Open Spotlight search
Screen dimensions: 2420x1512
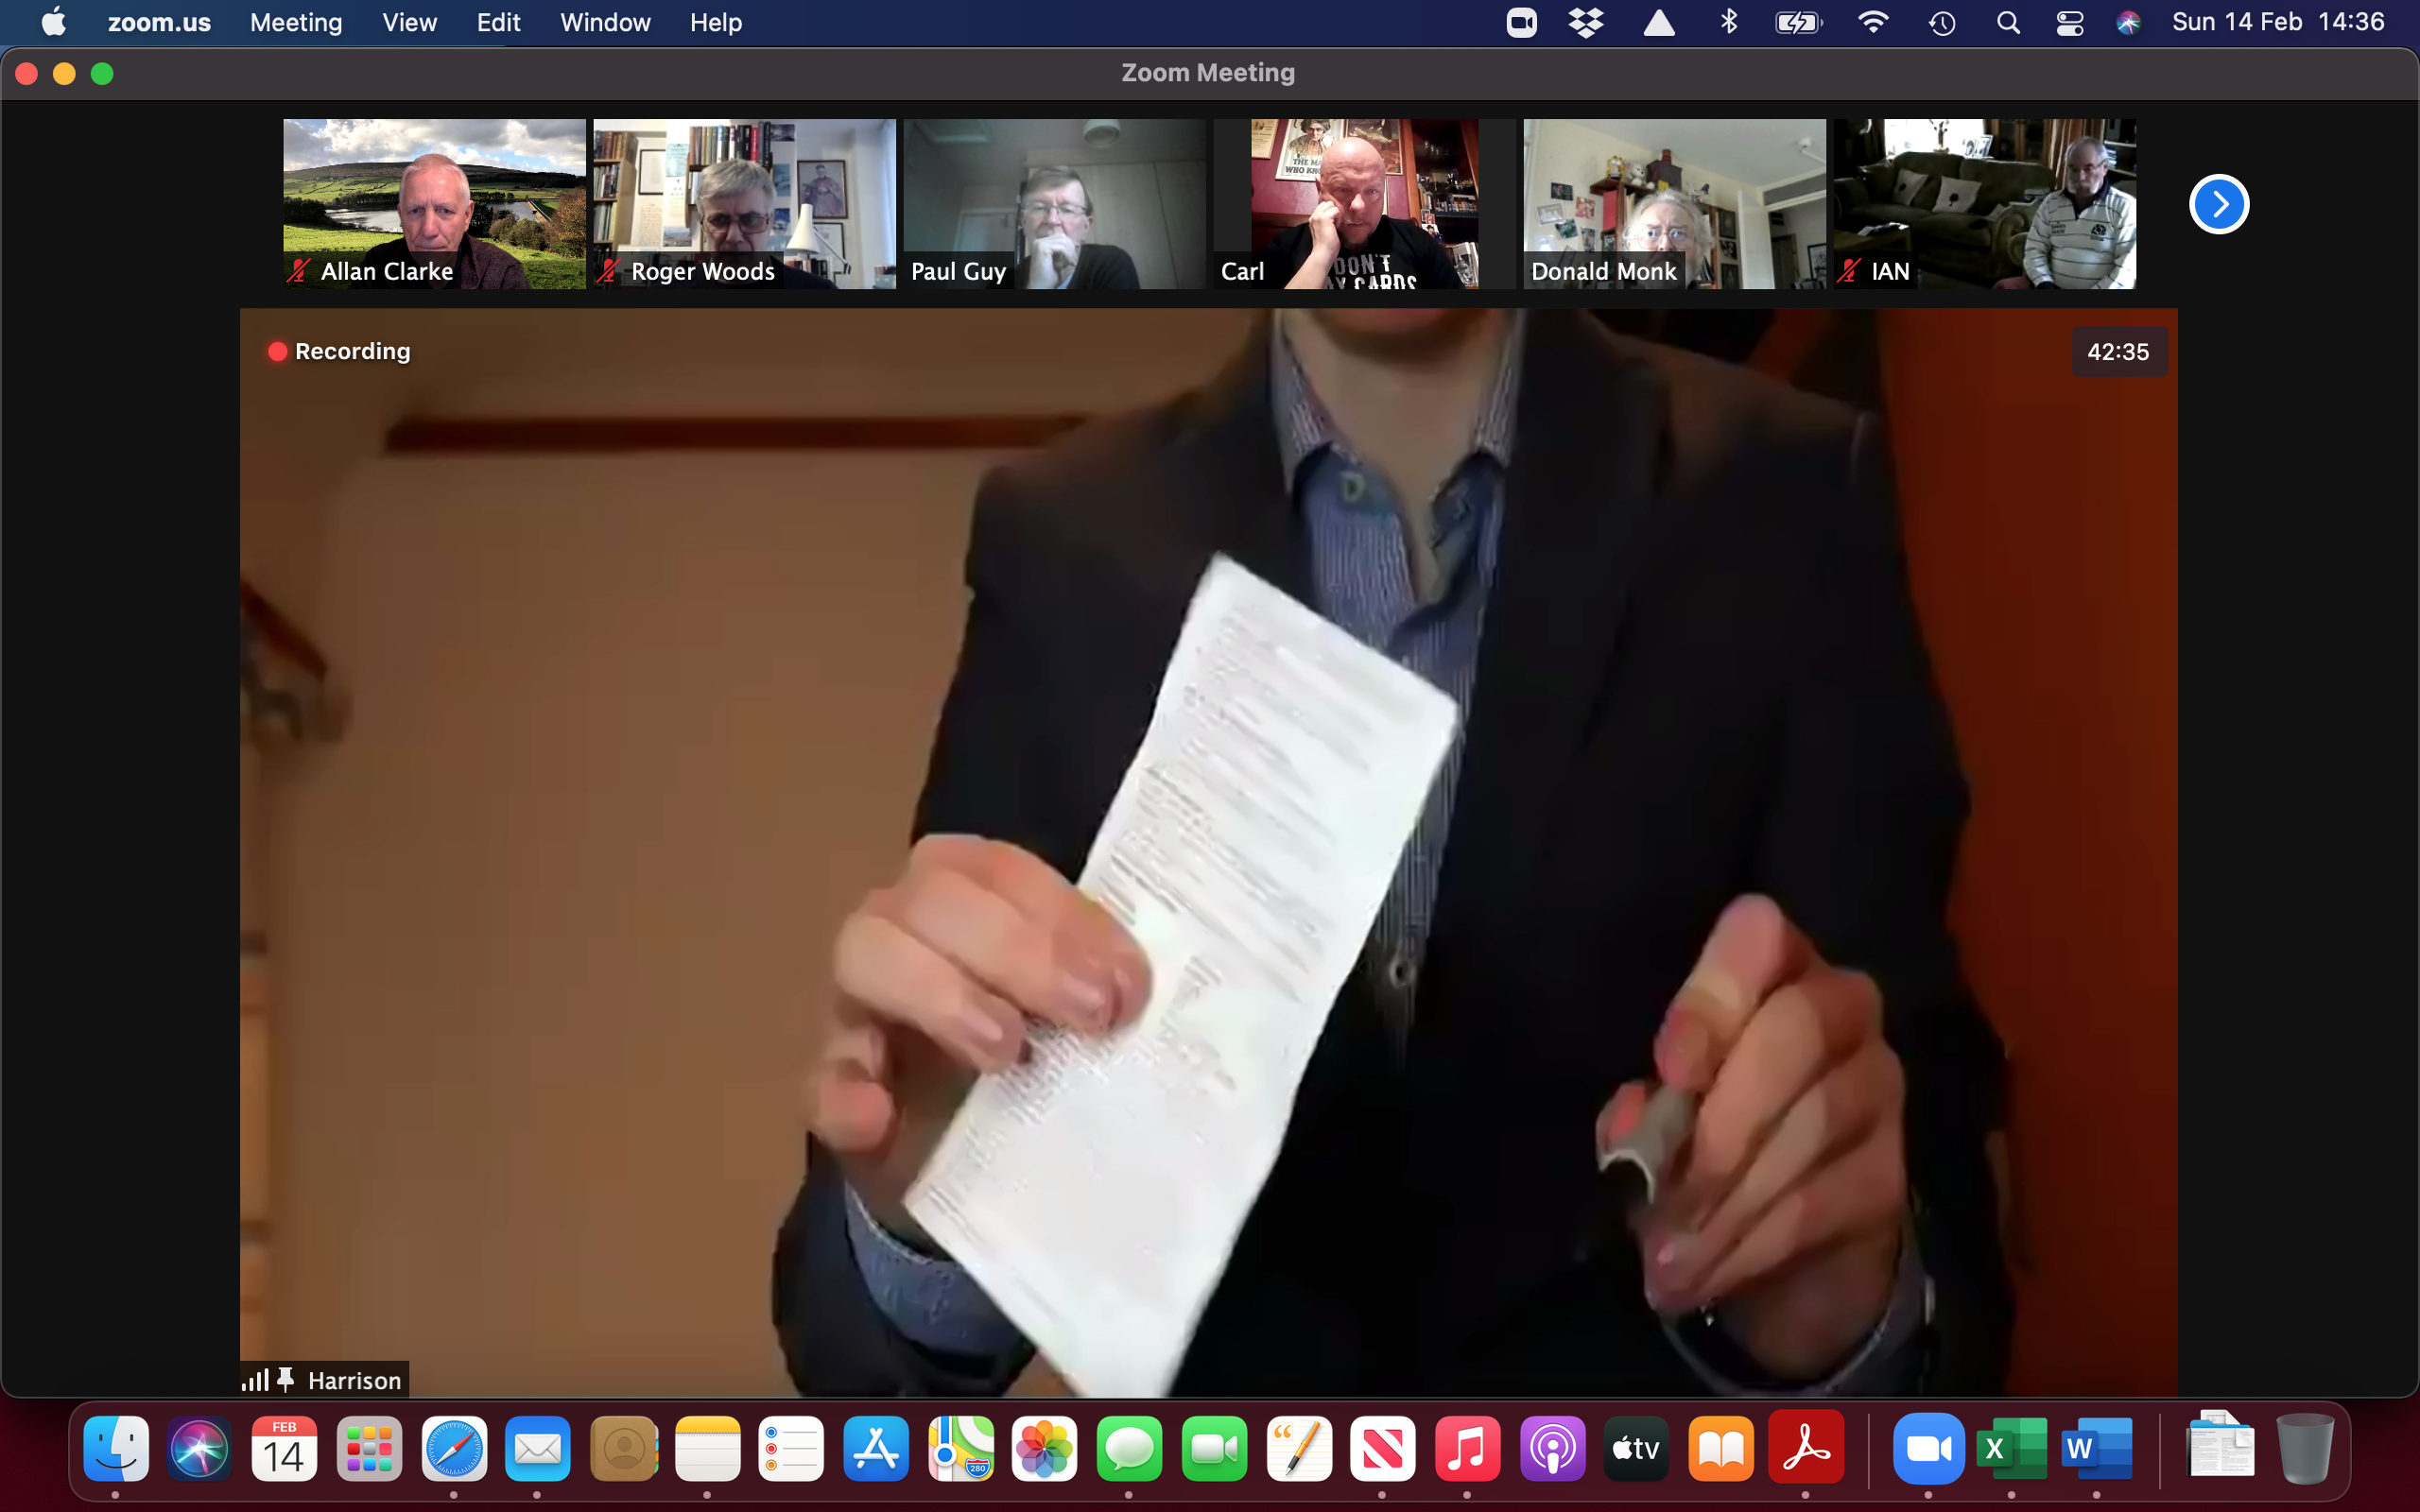(x=2007, y=22)
